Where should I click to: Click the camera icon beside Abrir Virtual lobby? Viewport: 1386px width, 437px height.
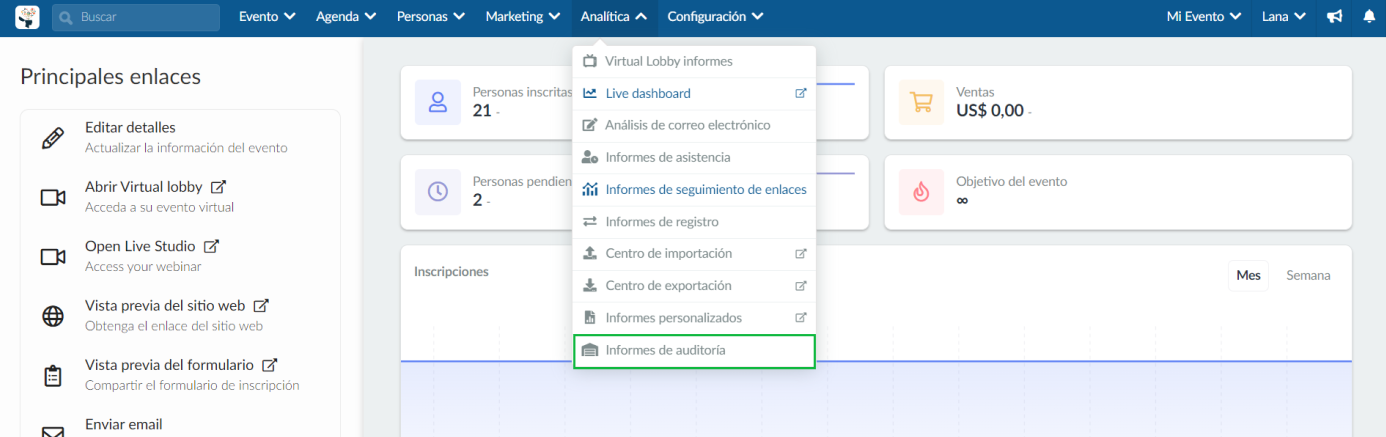click(53, 197)
